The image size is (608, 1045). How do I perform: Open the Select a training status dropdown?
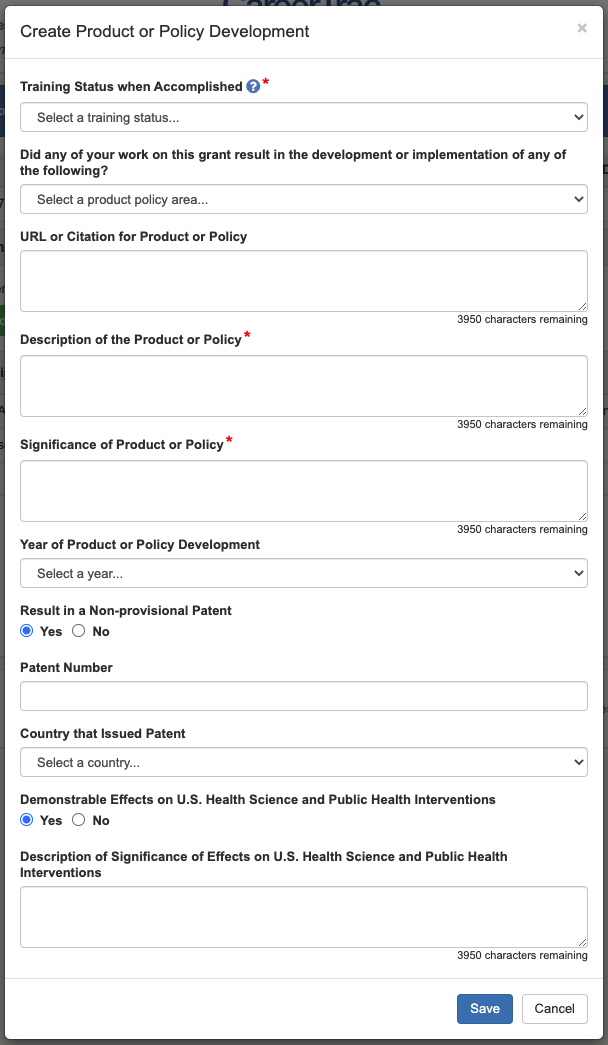(303, 117)
